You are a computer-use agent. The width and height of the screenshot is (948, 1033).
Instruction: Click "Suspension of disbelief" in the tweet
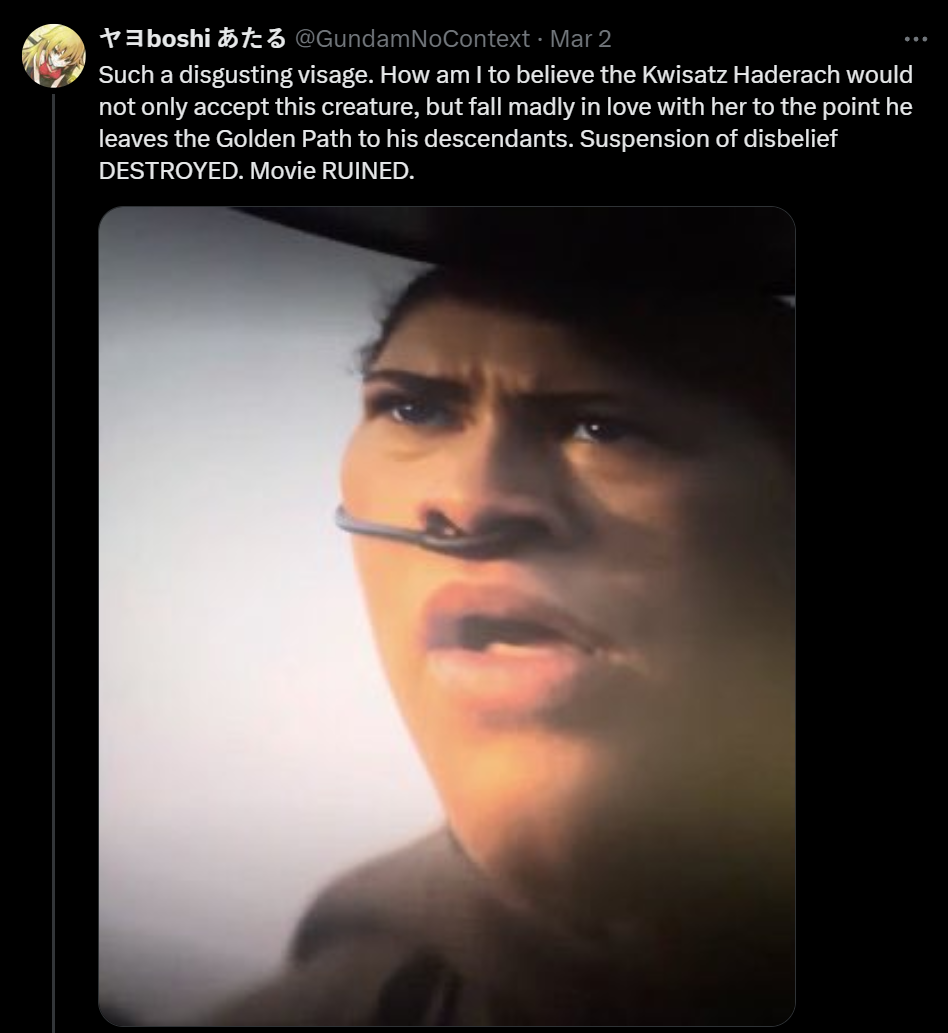coord(708,139)
